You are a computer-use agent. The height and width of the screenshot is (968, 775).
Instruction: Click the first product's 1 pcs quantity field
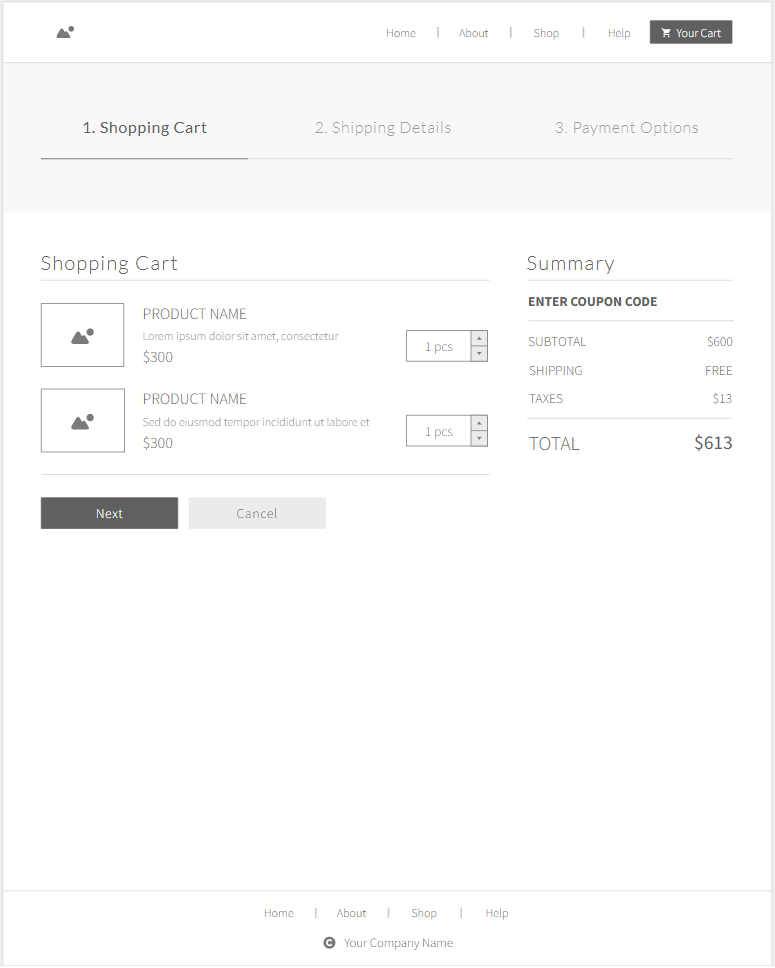point(438,346)
